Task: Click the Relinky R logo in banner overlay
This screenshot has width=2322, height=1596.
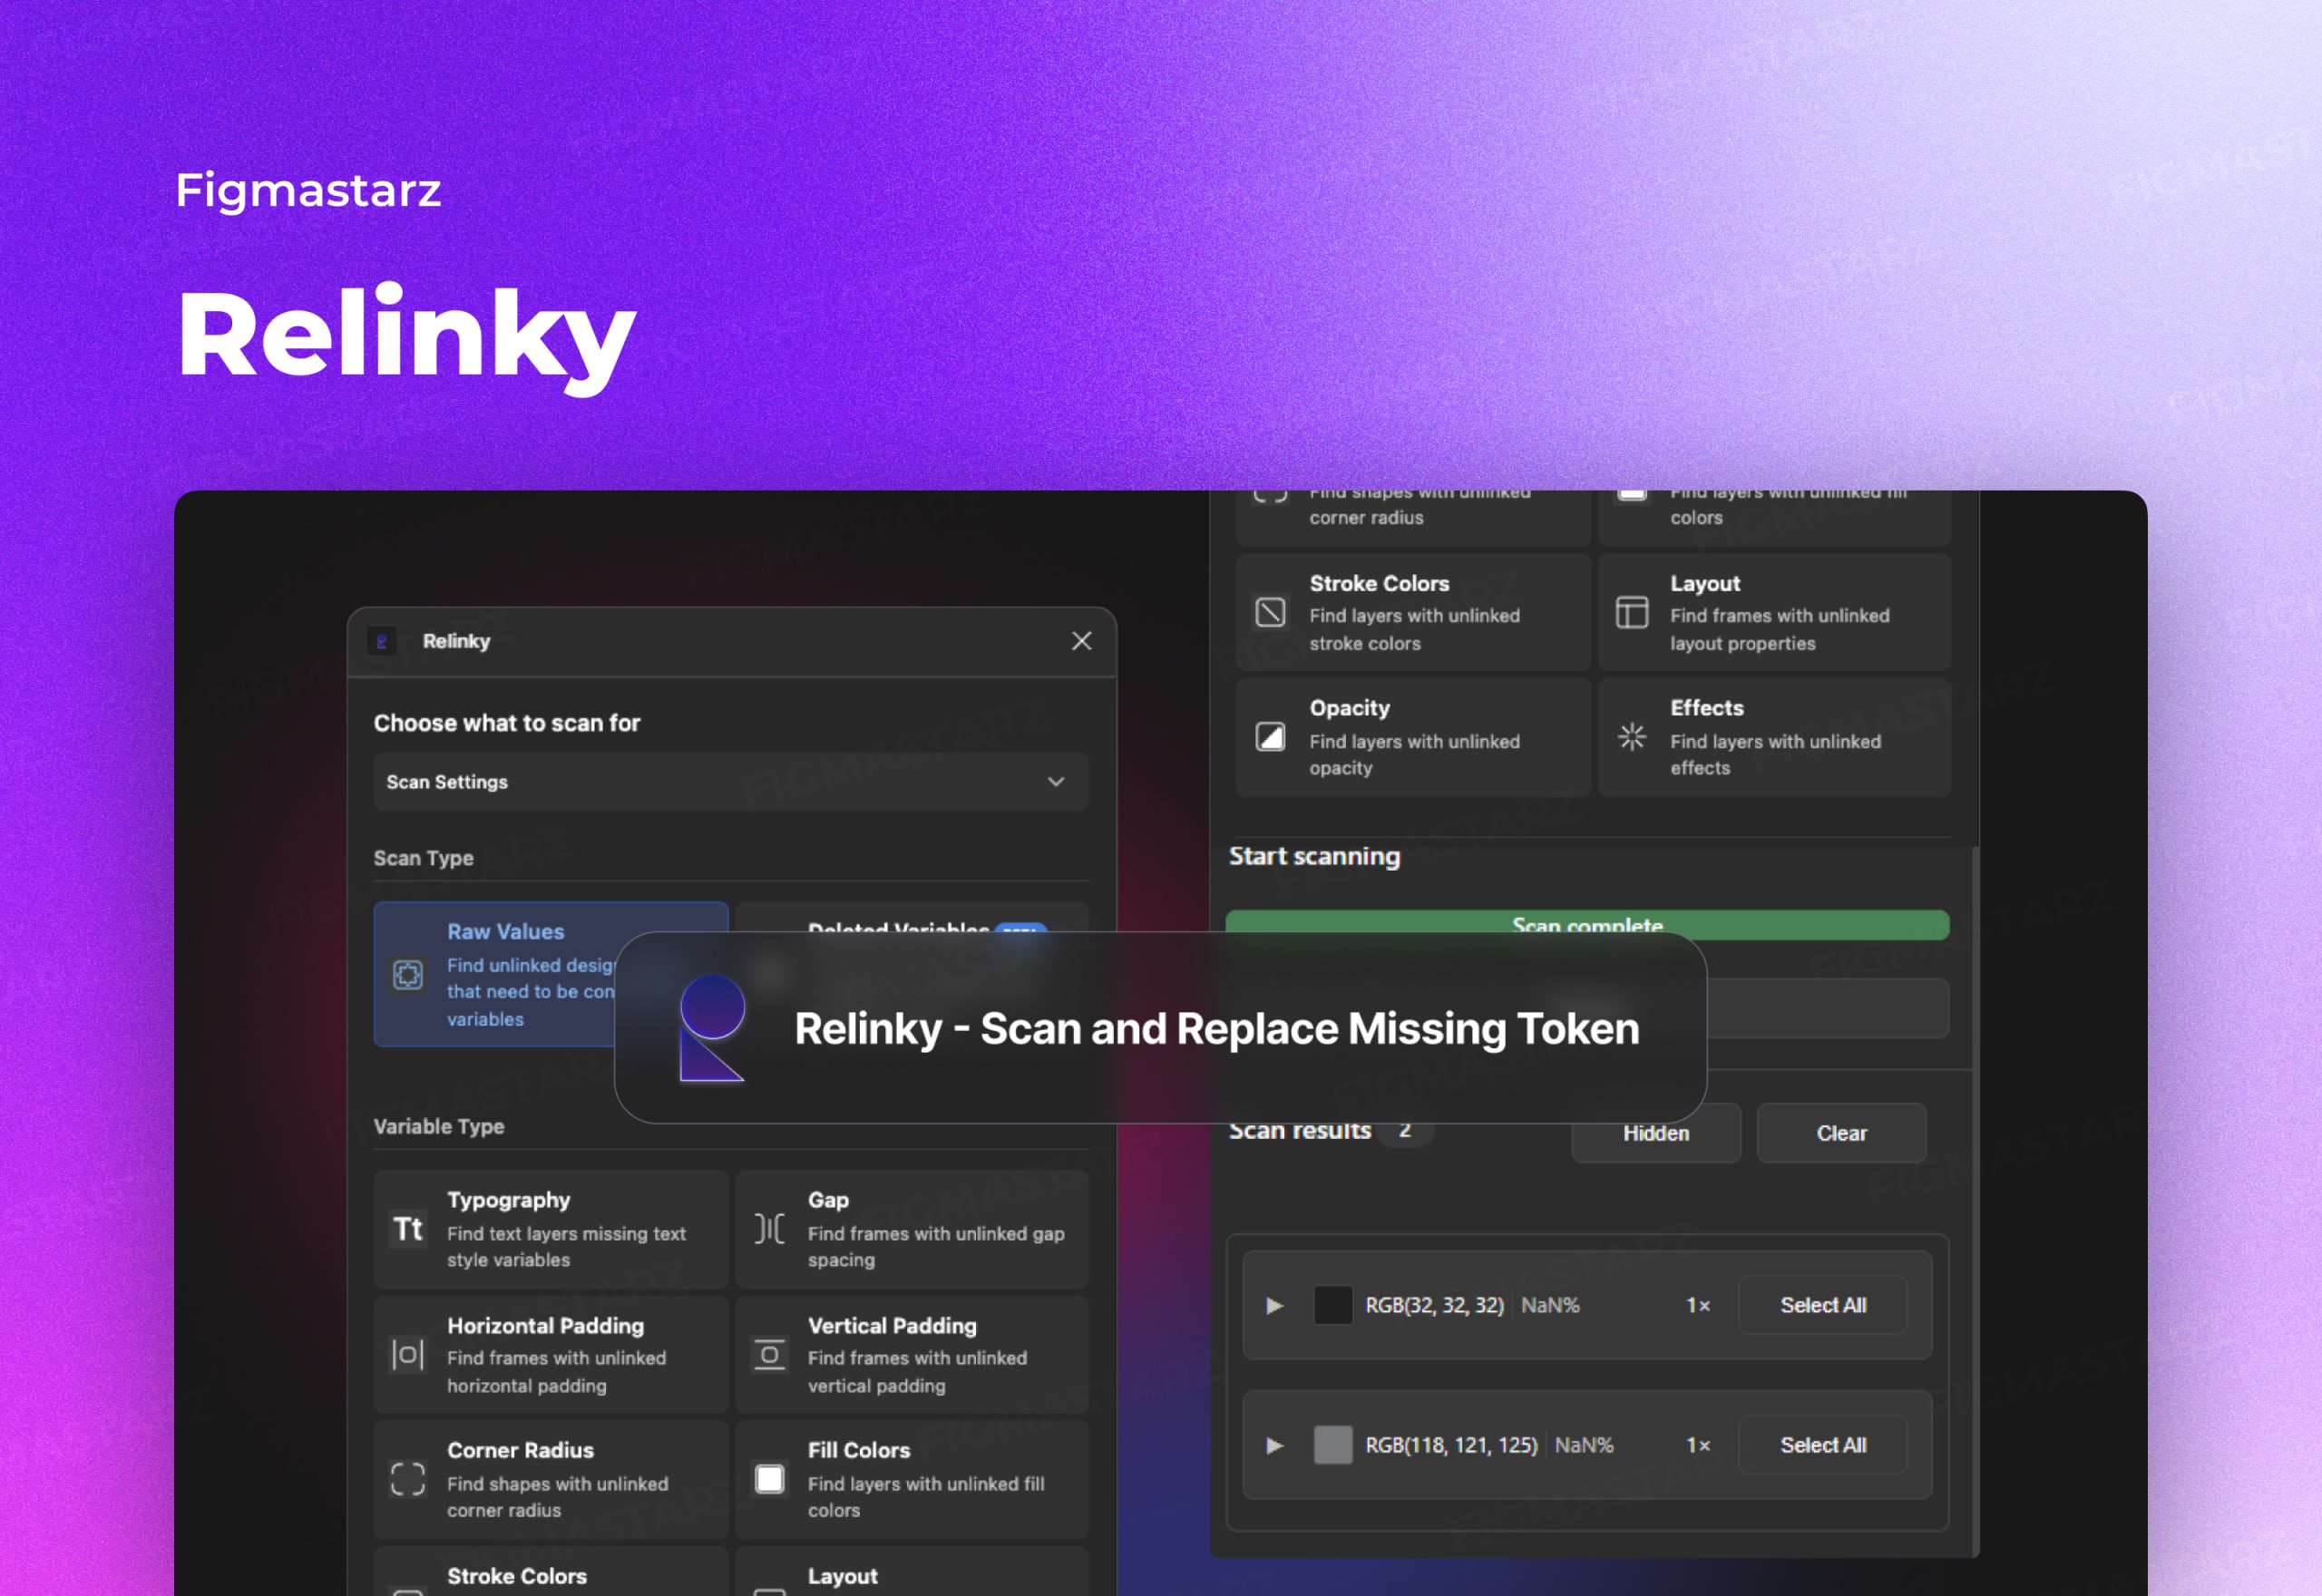Action: click(x=711, y=1029)
